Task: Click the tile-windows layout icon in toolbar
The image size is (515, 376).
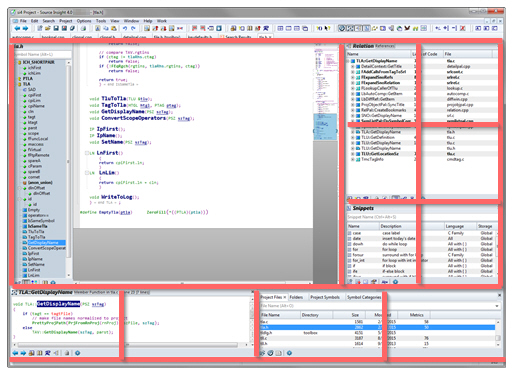Action: point(280,29)
